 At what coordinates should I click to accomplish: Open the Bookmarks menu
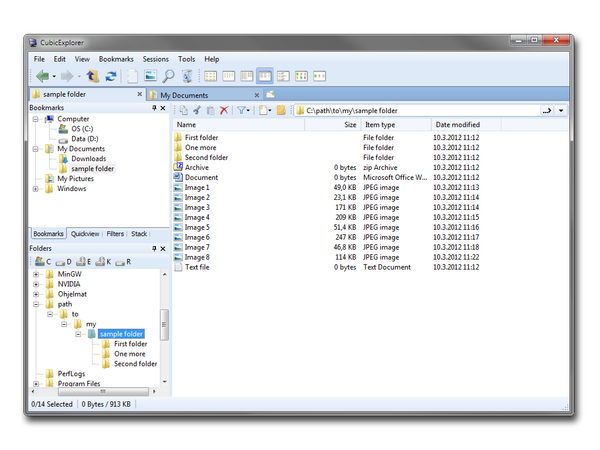(x=116, y=59)
